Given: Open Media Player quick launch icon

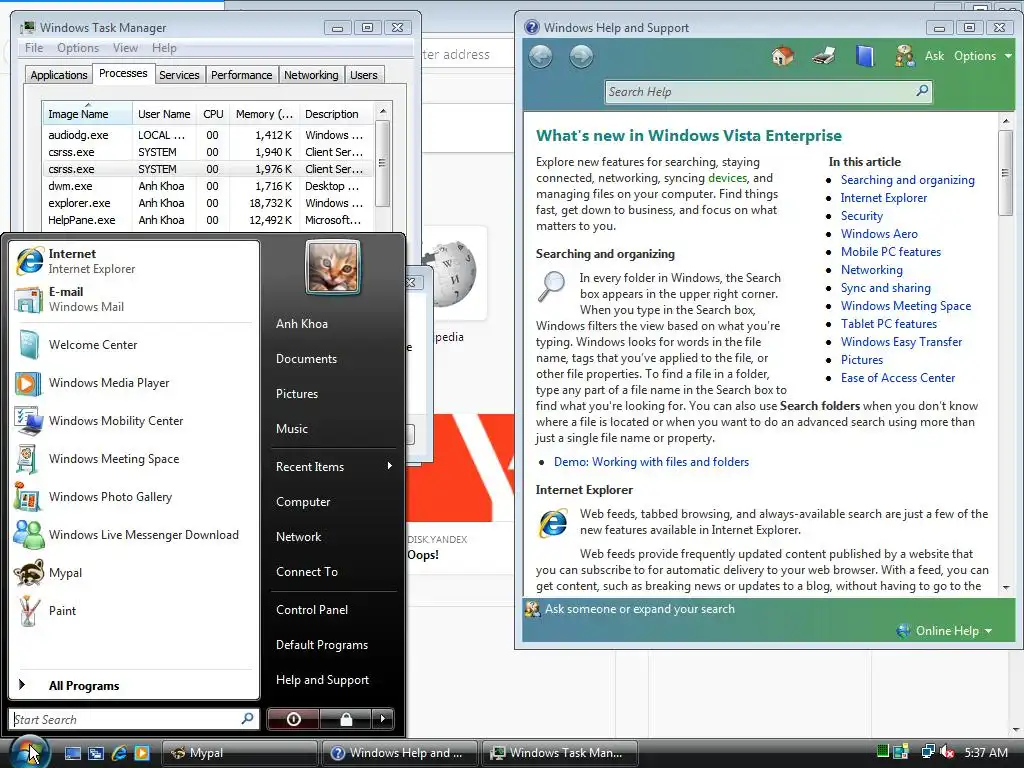Looking at the screenshot, I should pyautogui.click(x=142, y=753).
